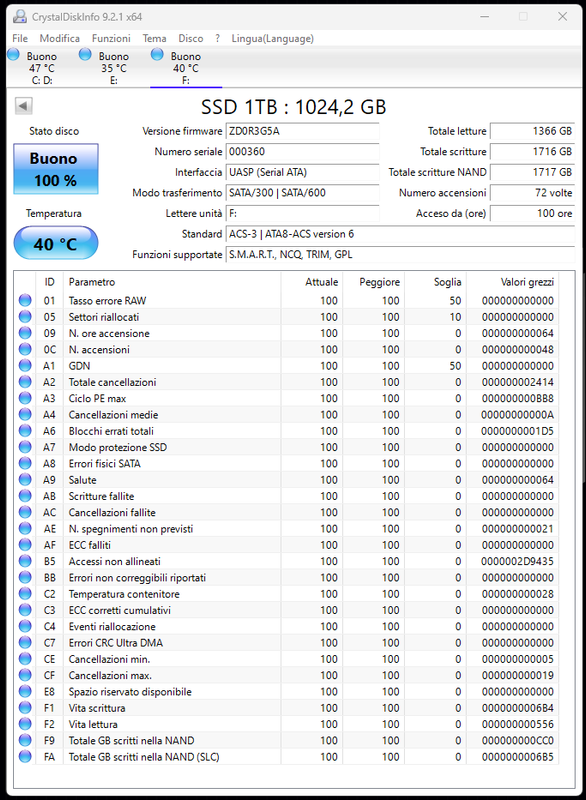Click status orb of Temperatura contenitore row
586x800 pixels.
(x=25, y=594)
